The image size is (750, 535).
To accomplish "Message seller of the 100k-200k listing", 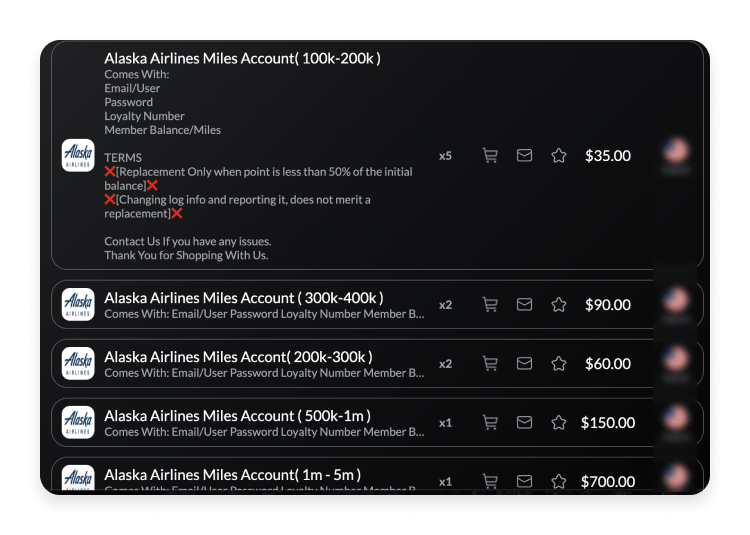I will (524, 155).
